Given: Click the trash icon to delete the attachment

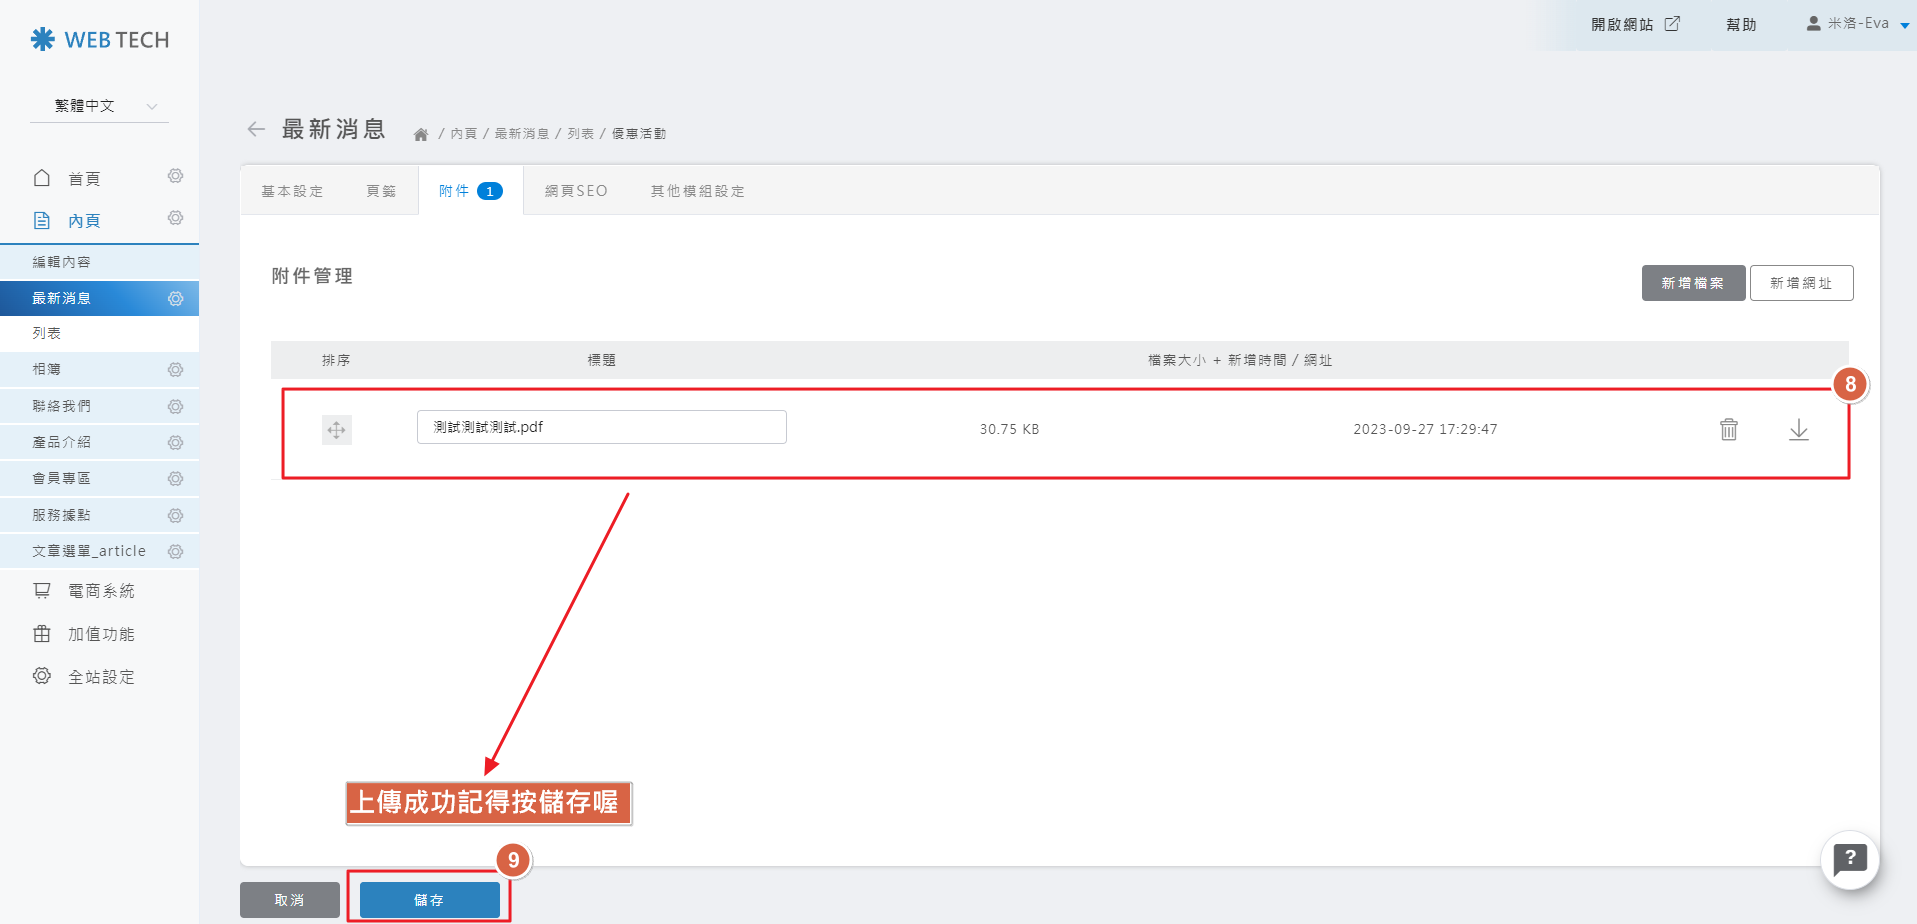Looking at the screenshot, I should tap(1728, 429).
